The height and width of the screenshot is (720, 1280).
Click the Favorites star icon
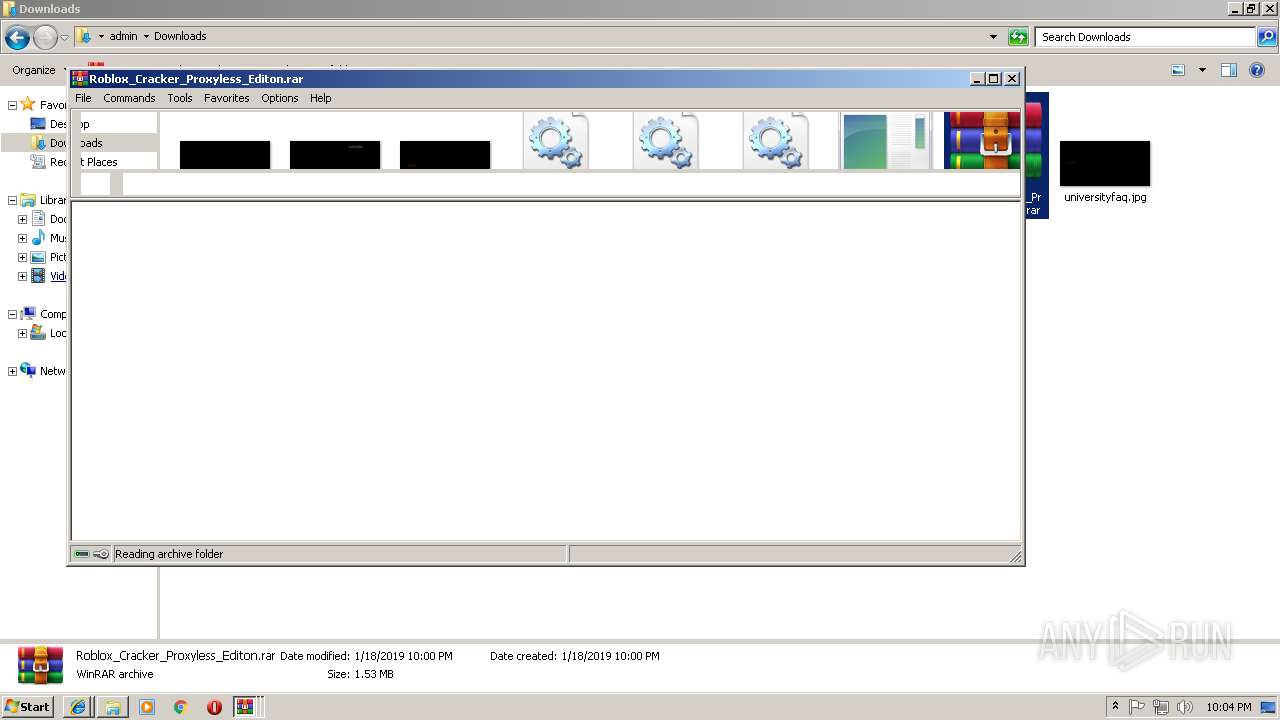(x=28, y=105)
